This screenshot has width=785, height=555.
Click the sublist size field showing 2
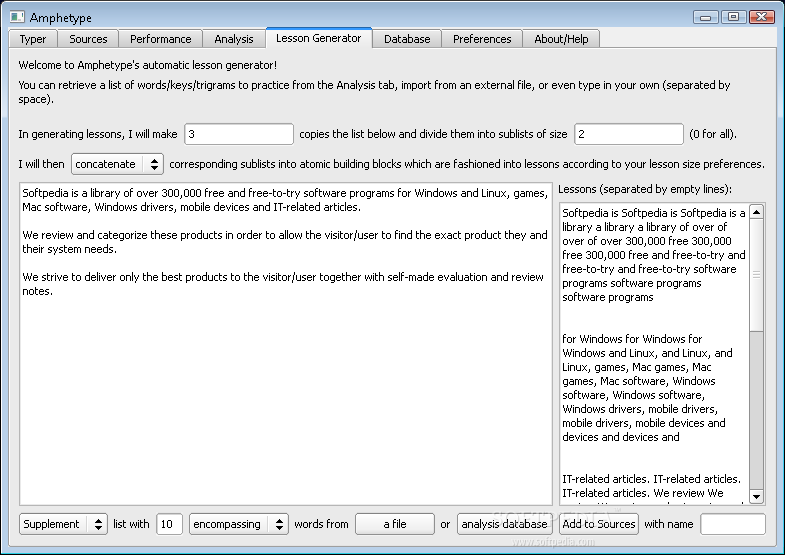tap(629, 134)
